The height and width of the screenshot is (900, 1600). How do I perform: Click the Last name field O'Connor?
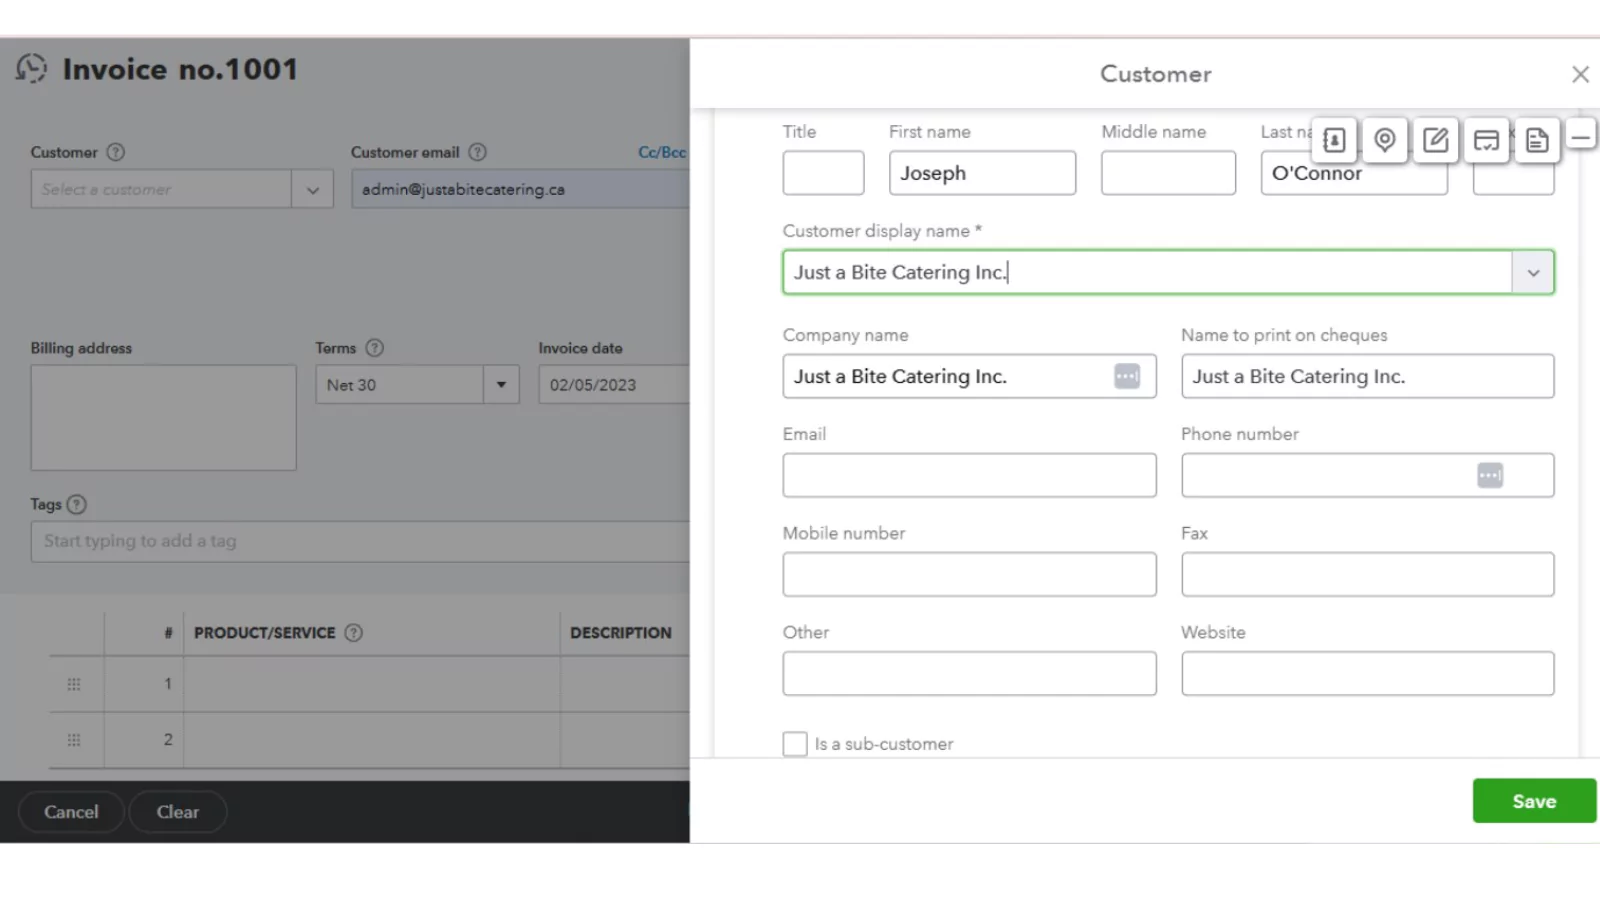point(1354,173)
